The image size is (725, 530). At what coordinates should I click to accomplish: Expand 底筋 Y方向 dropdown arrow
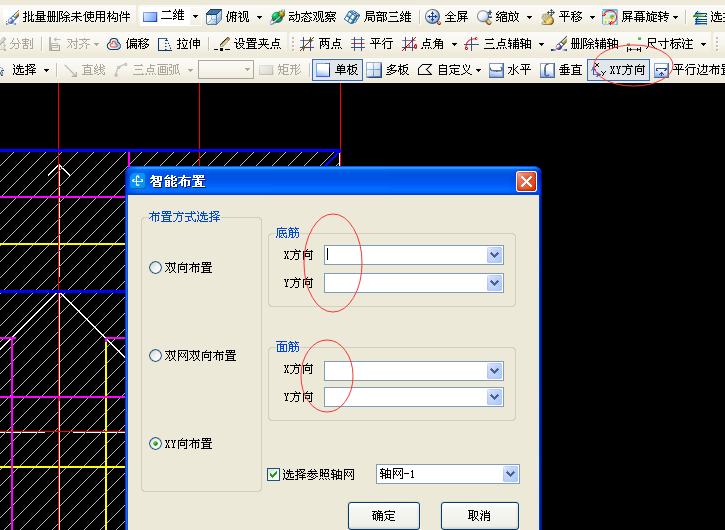(494, 283)
